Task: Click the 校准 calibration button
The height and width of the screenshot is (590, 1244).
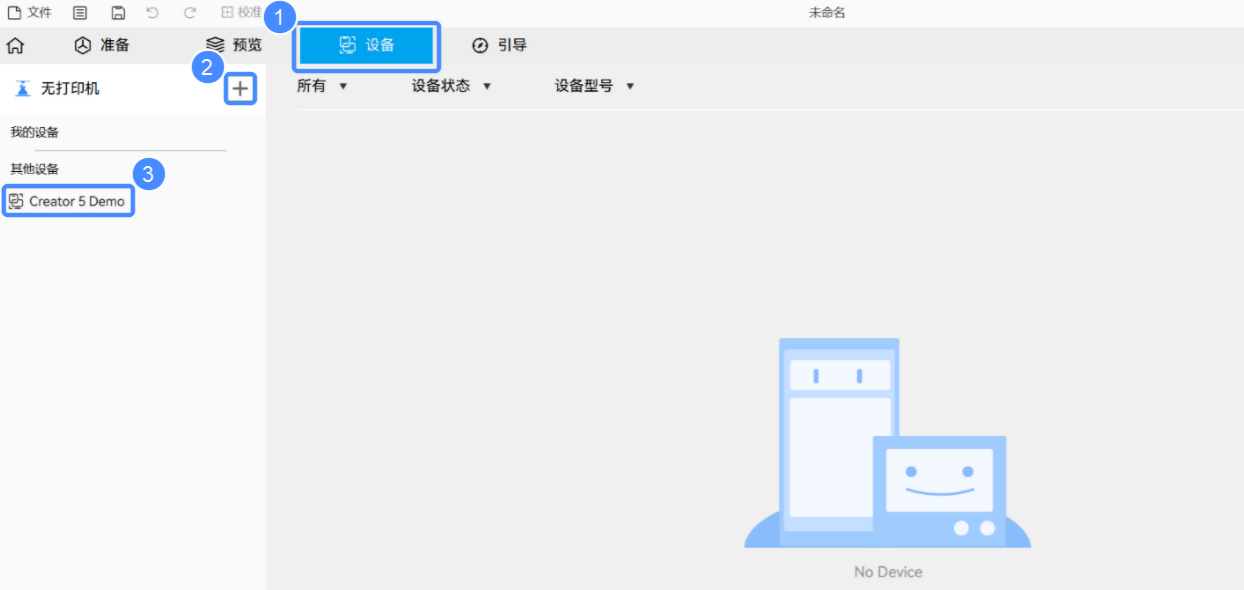Action: click(x=241, y=12)
